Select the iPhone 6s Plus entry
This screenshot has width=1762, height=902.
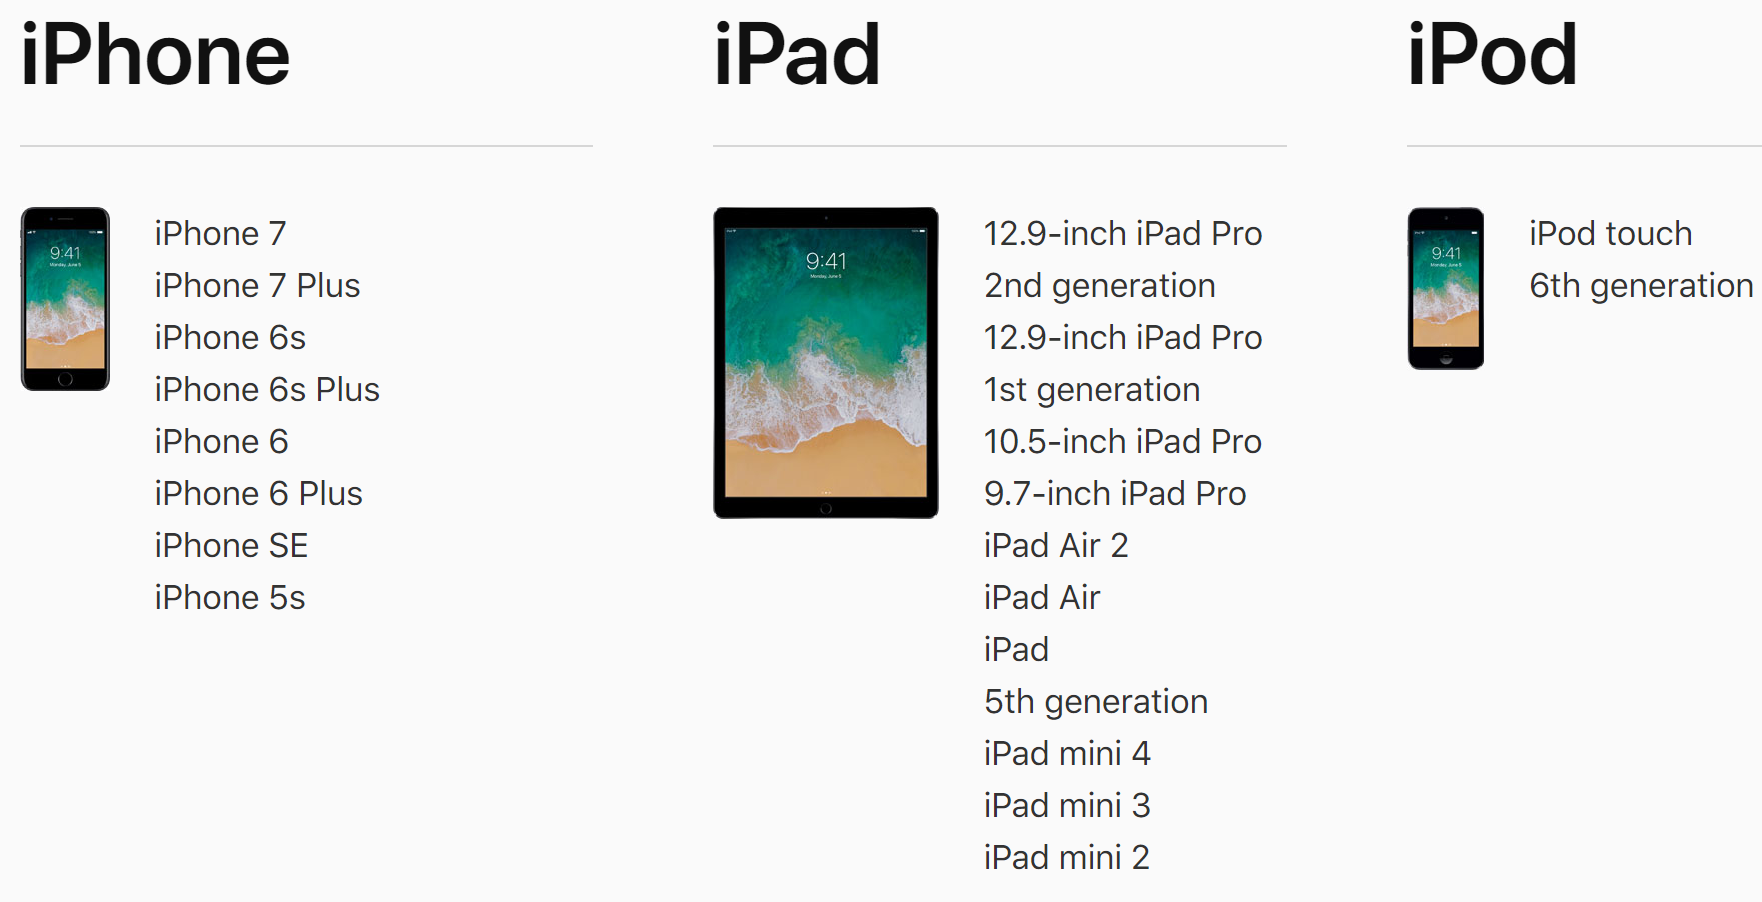click(267, 390)
